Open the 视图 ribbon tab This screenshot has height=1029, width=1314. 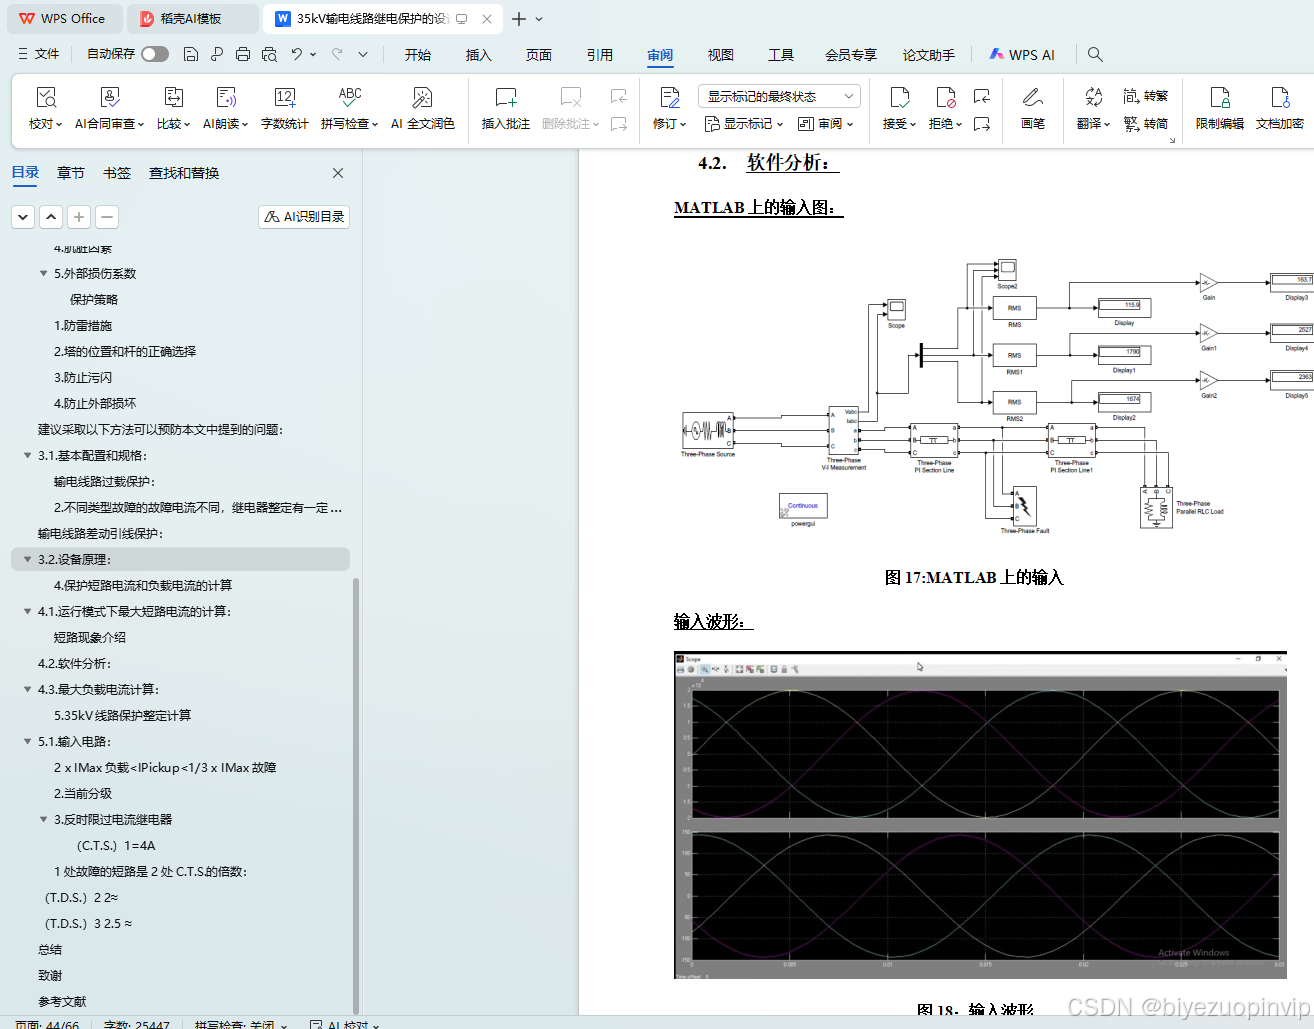(721, 54)
